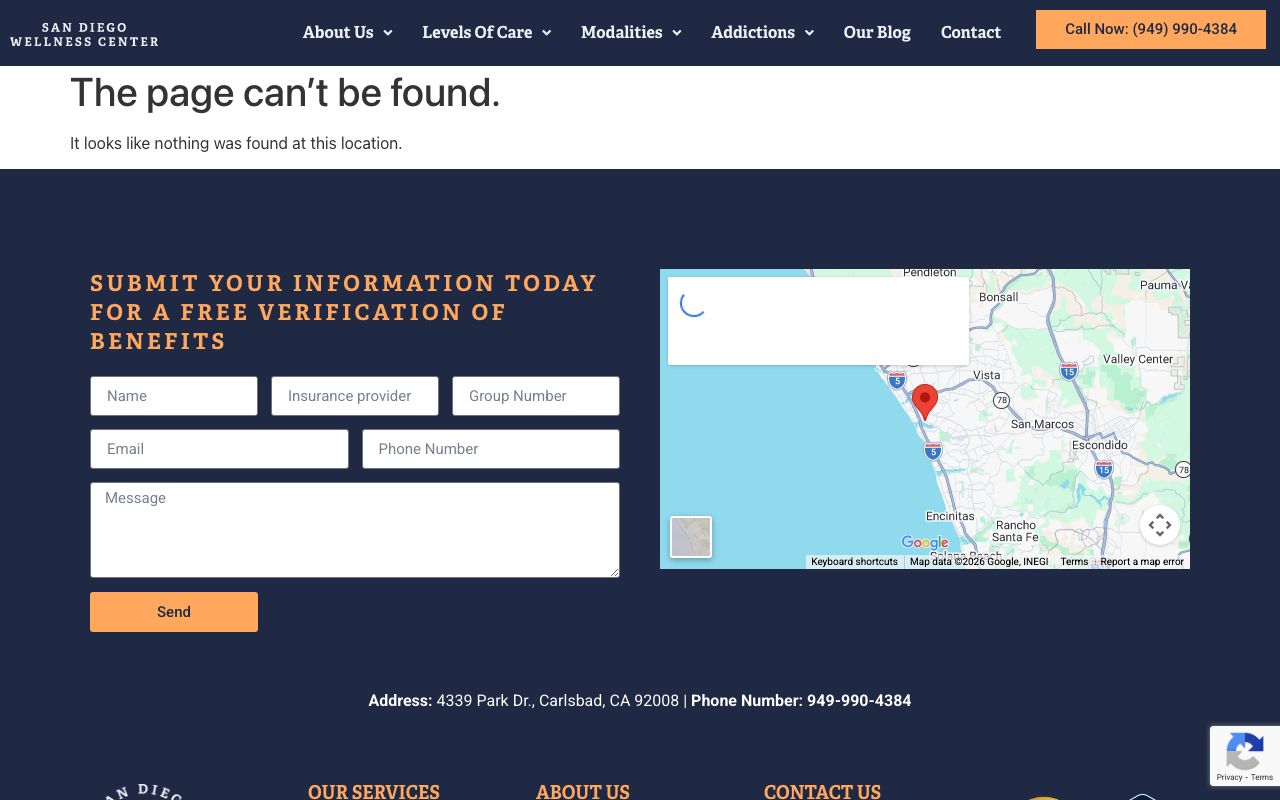
Task: Submit the form with Send button
Action: [x=174, y=612]
